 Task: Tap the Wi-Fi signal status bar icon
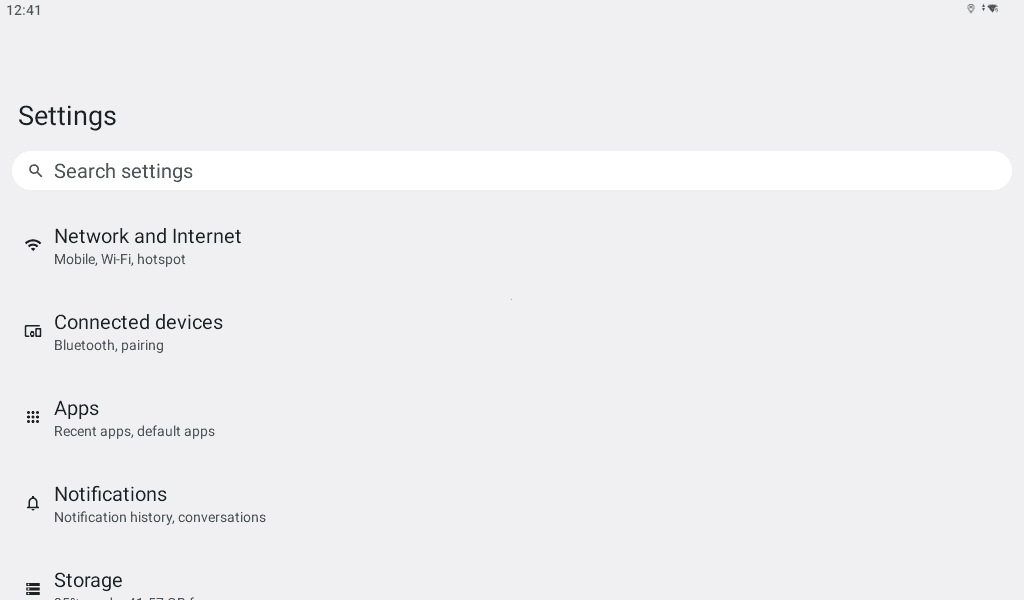point(992,9)
